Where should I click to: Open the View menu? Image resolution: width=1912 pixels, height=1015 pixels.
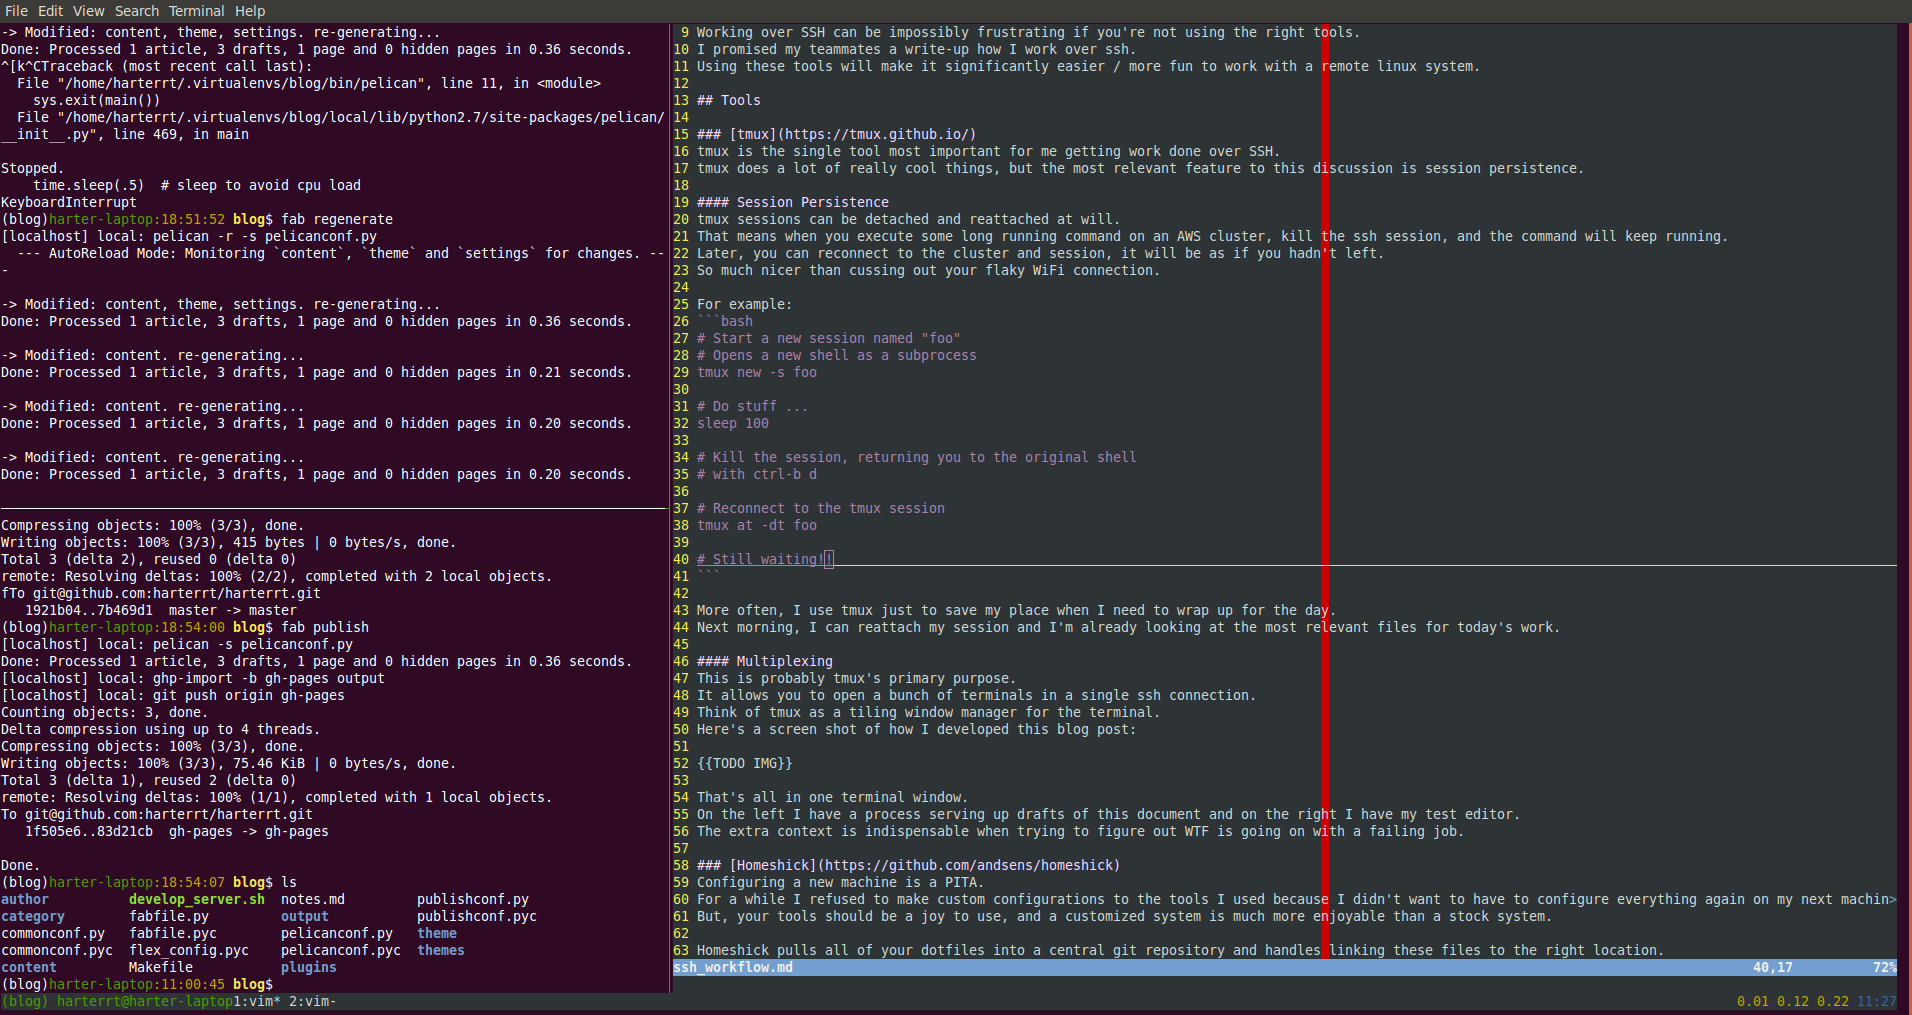click(x=88, y=11)
